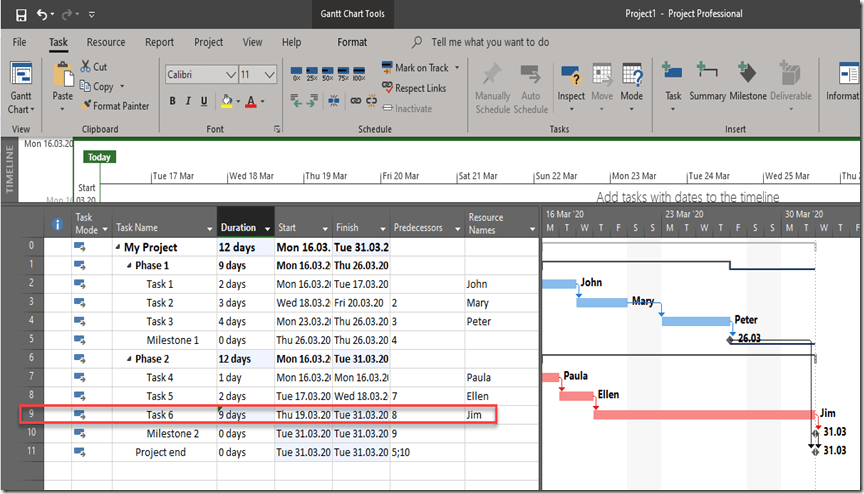Click the yellow background color button
This screenshot has width=864, height=494.
[226, 101]
